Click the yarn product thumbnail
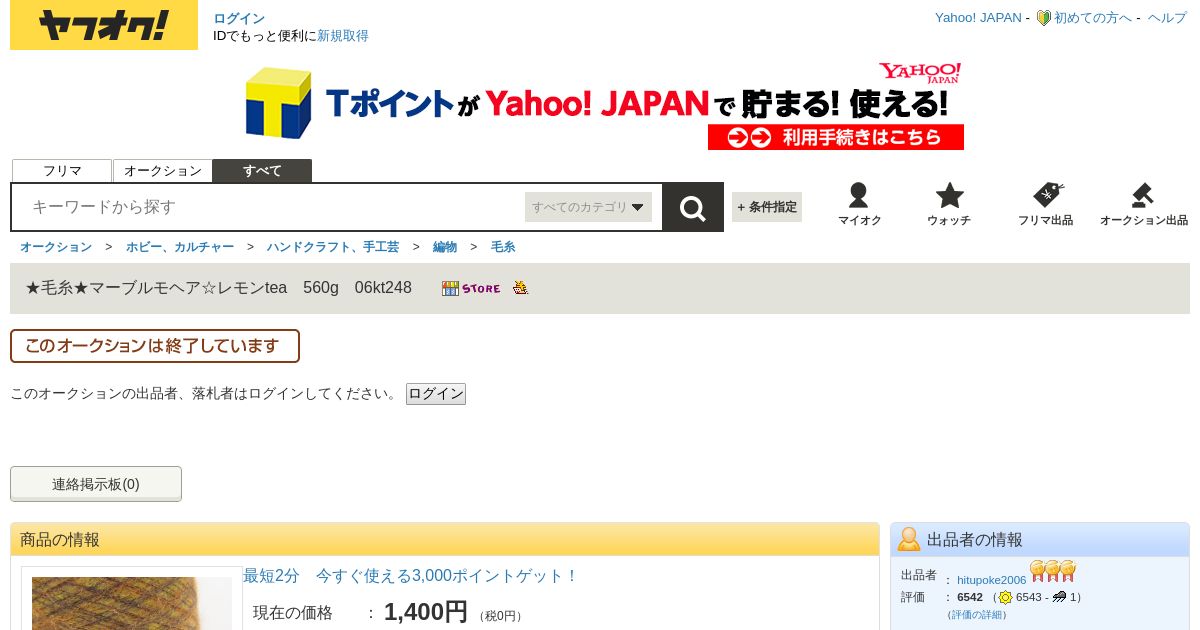 132,603
